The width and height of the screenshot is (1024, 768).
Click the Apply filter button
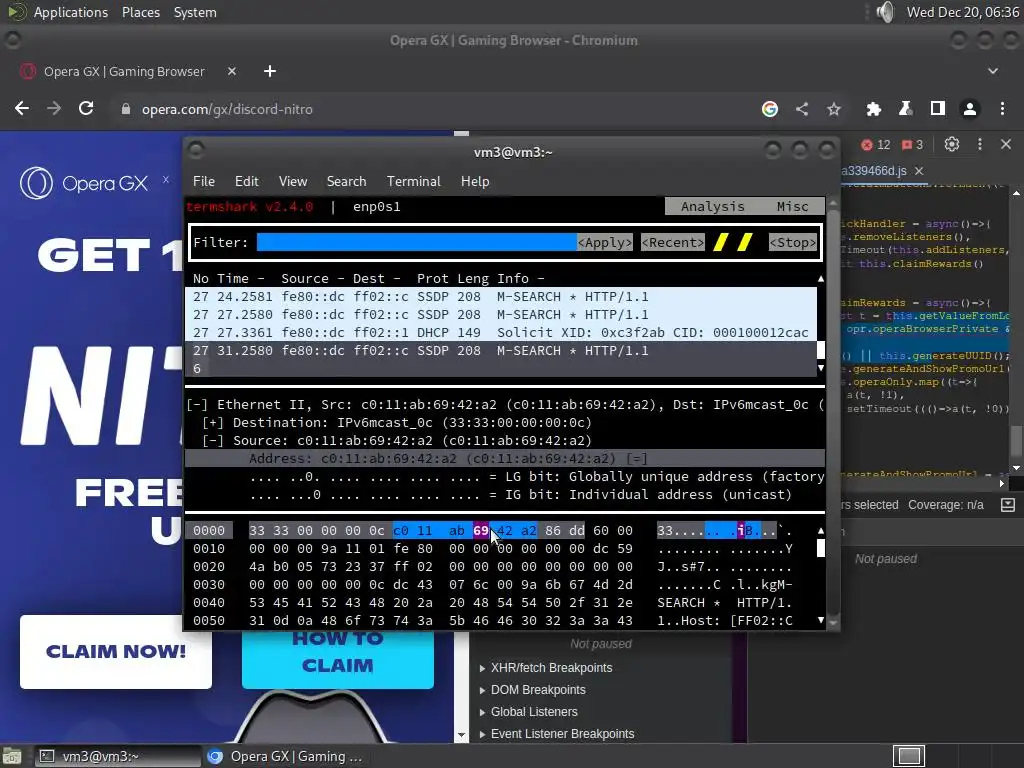[605, 242]
